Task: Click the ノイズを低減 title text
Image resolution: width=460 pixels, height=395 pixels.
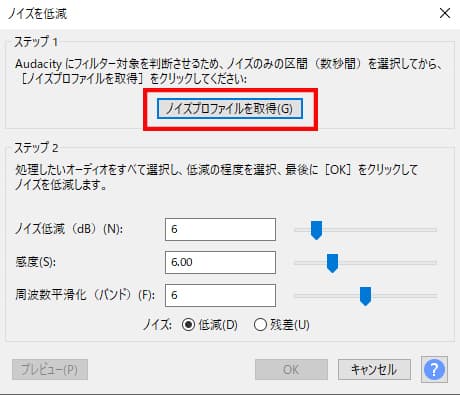Action: tap(37, 14)
